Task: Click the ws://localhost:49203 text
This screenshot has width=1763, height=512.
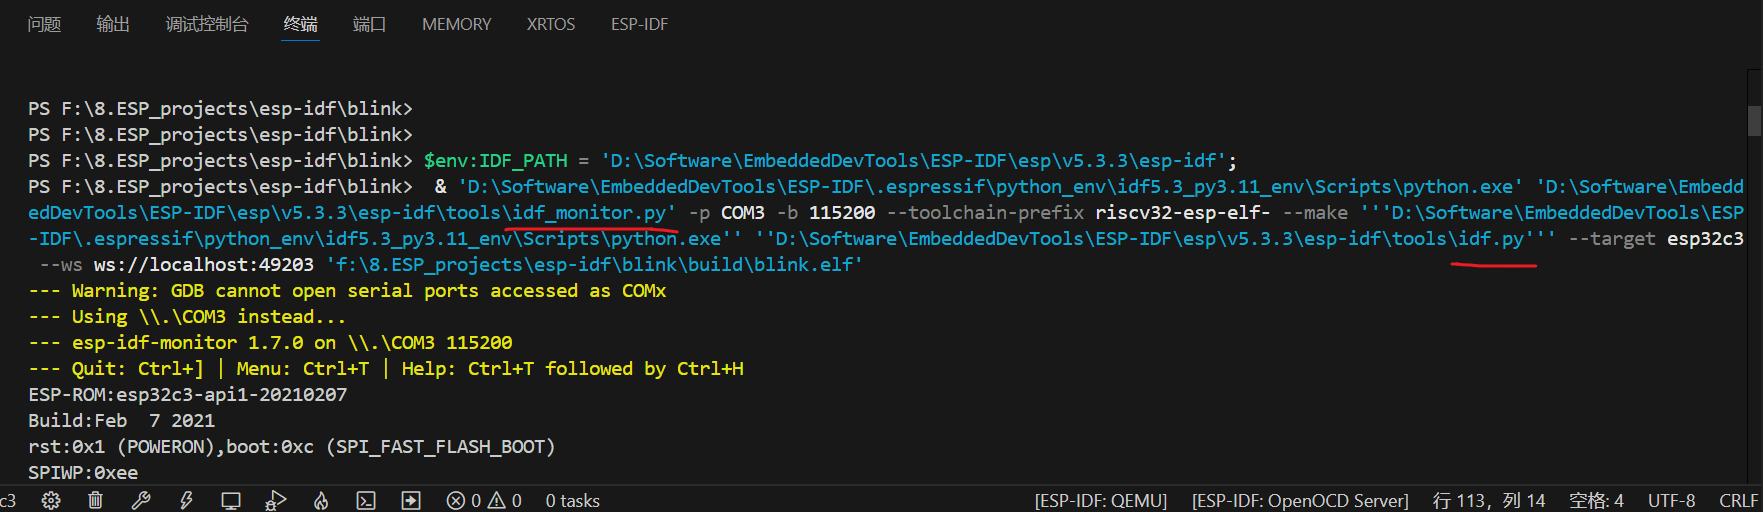Action: point(204,265)
